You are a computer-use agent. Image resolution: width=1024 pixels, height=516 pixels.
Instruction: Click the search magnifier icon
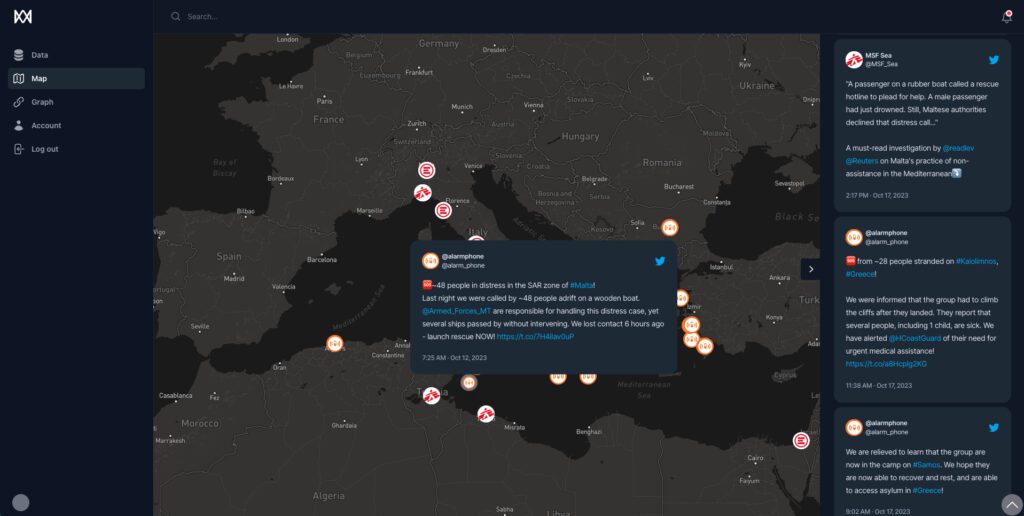176,17
